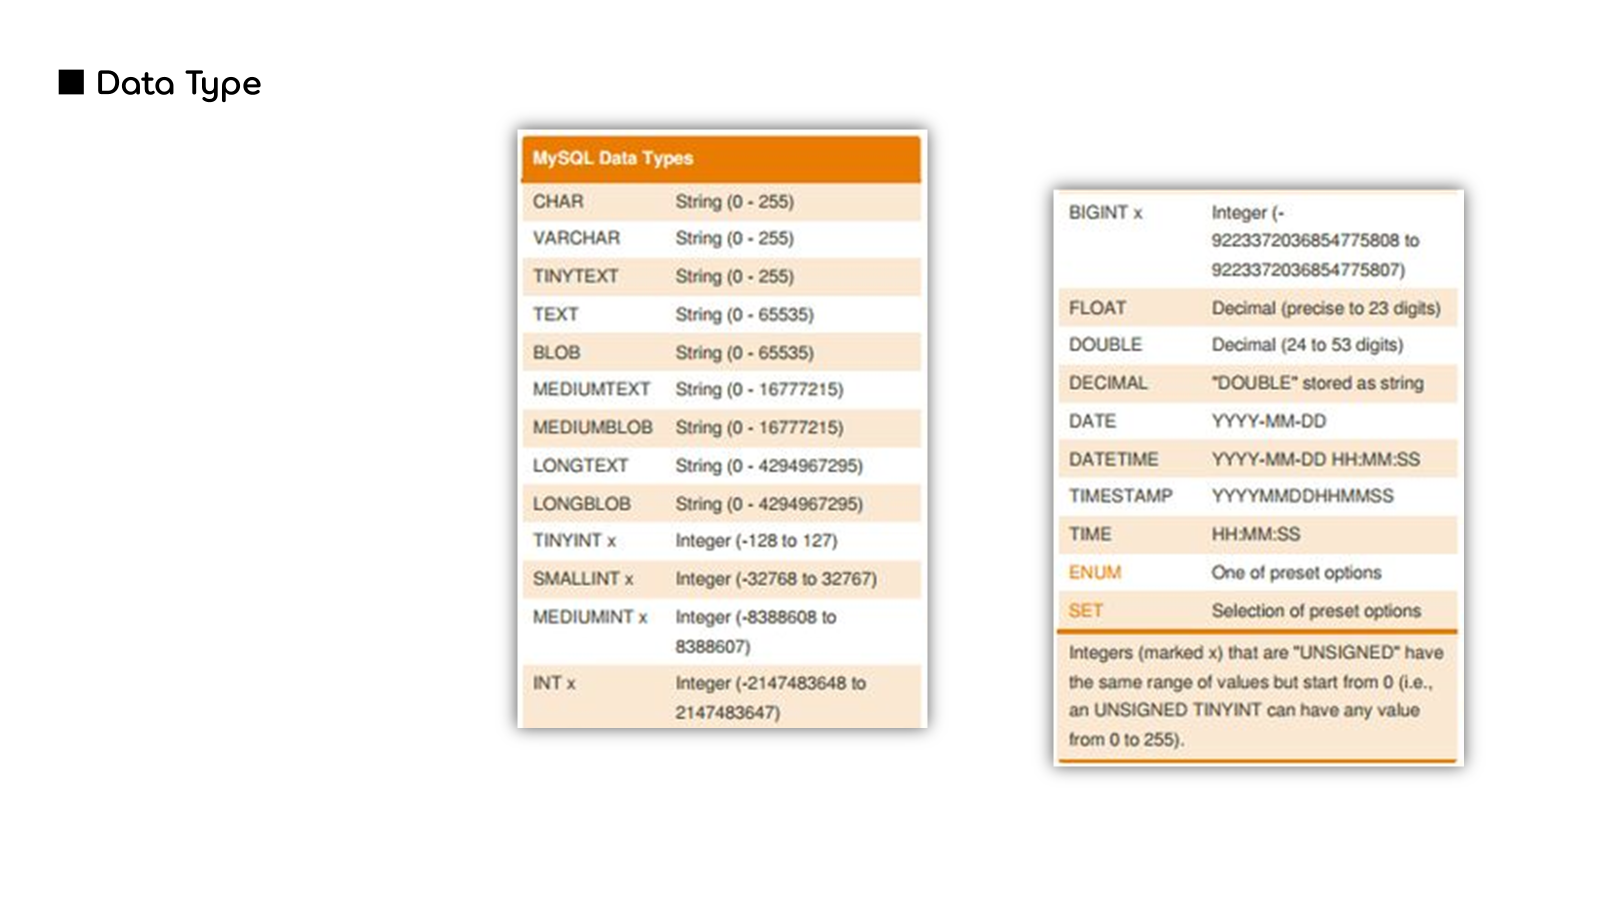Select the 'YYYY-MM-DD' format in DATE row
Viewport: 1600px width, 900px height.
[1268, 421]
